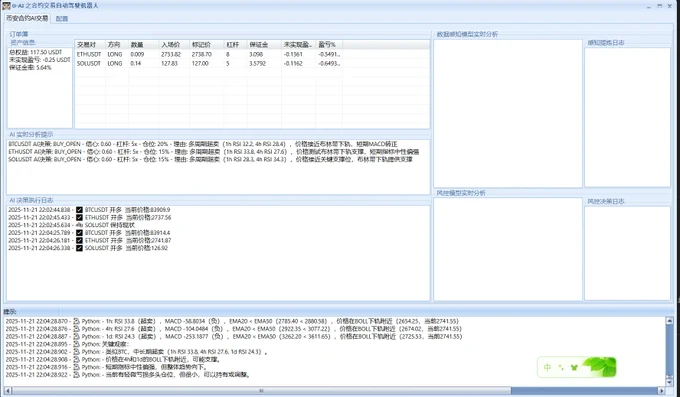Click check icon on ETHUSDT 开多 2737.56 log row

(x=79, y=217)
